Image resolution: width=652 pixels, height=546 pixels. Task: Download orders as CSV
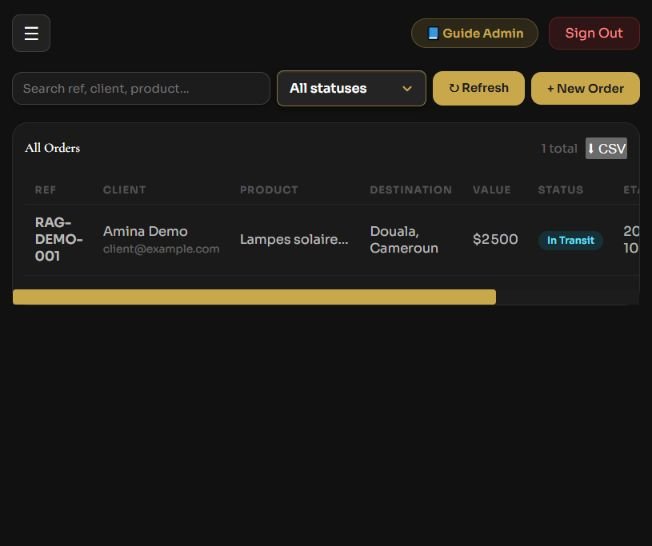pyautogui.click(x=606, y=148)
